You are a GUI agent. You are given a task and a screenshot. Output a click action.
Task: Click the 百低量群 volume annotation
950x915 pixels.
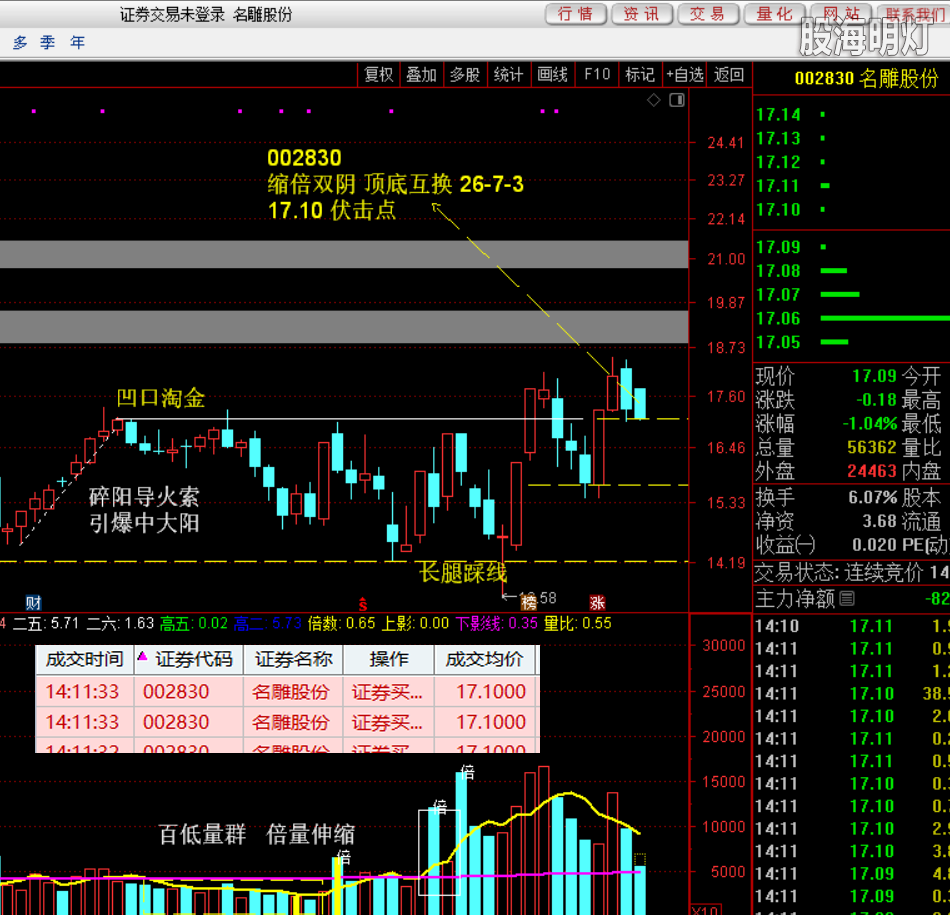[x=202, y=834]
